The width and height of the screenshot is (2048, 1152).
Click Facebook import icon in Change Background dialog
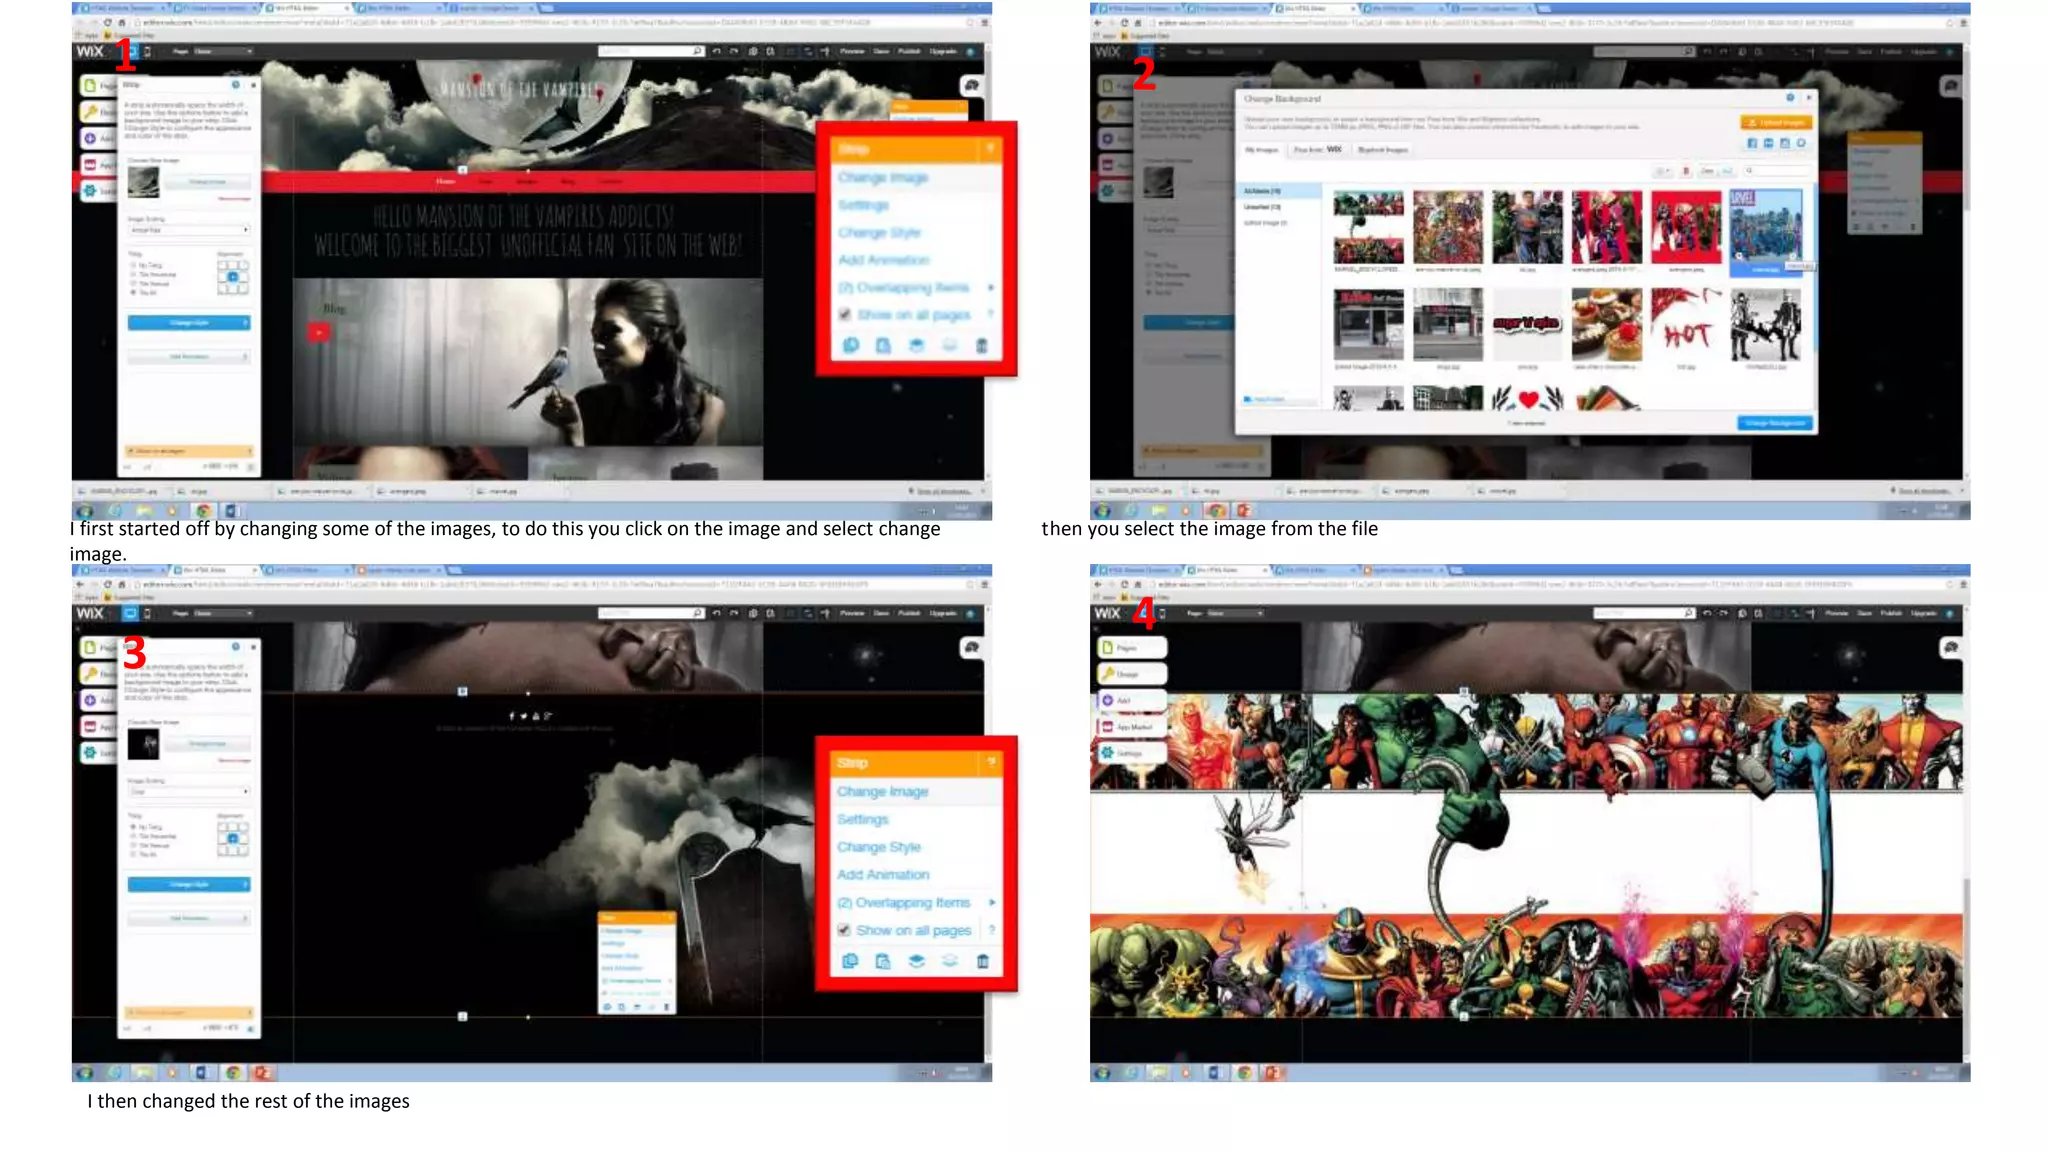[1752, 144]
